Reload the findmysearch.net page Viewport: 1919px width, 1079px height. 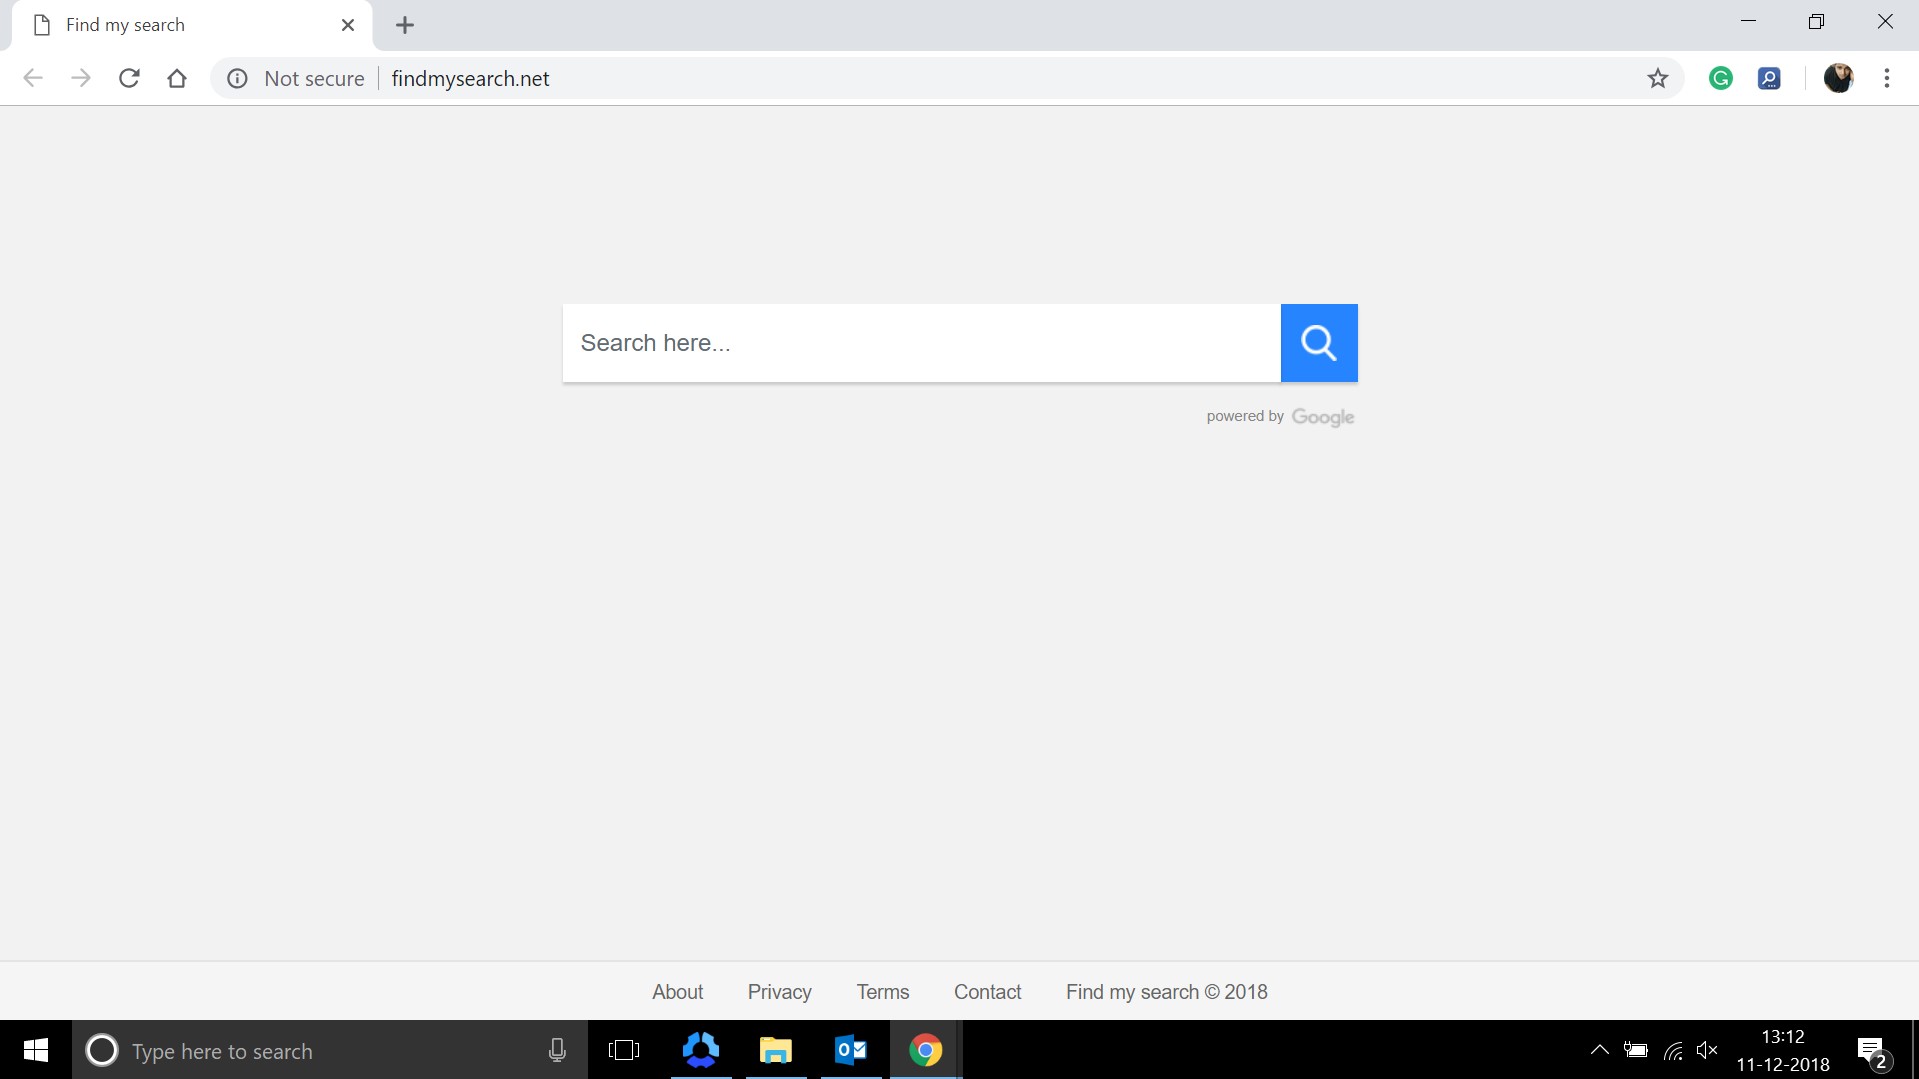[x=129, y=78]
